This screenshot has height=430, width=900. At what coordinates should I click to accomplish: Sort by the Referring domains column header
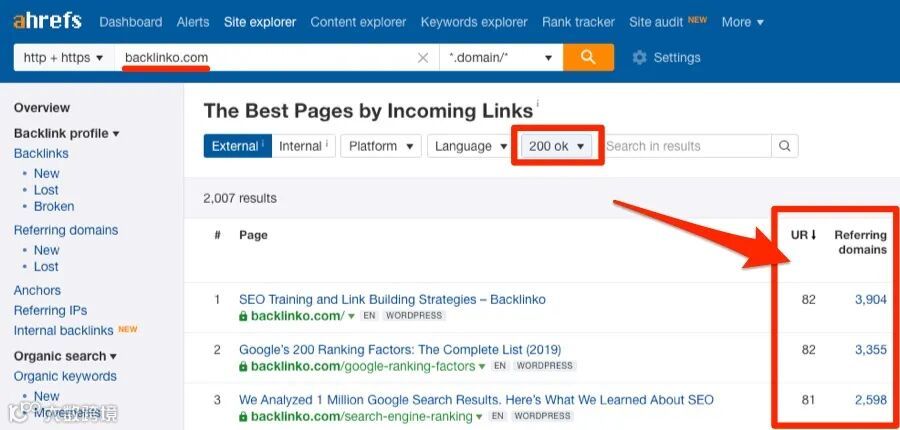click(x=860, y=242)
